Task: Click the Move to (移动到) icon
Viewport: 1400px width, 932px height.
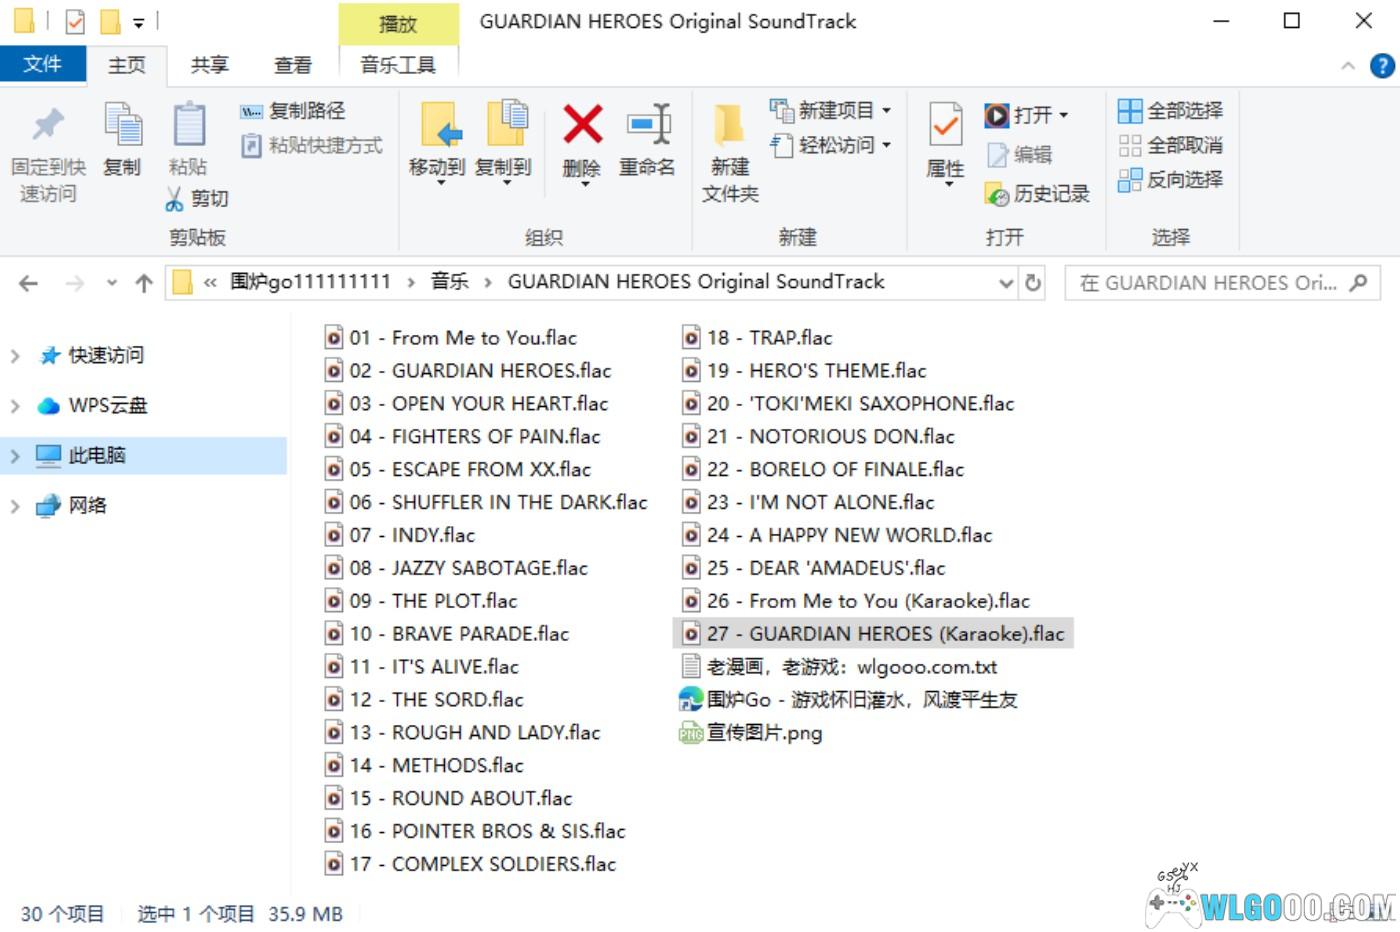Action: (x=438, y=126)
